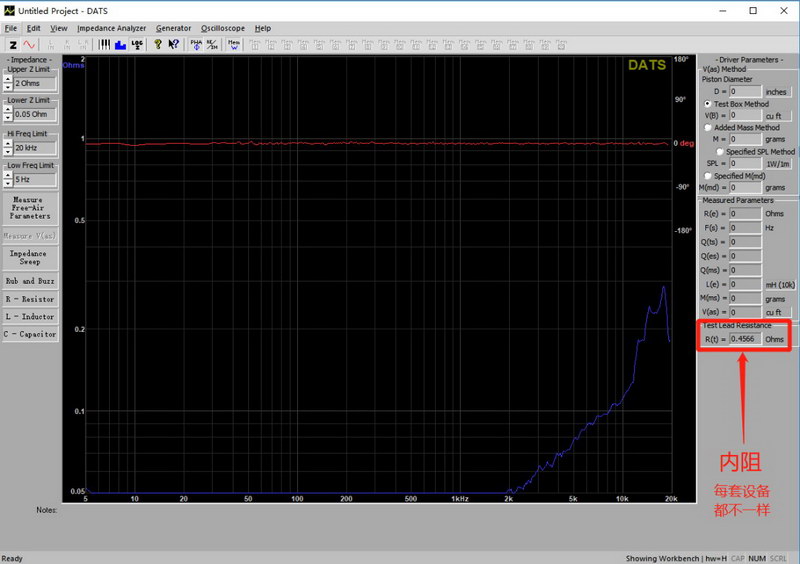Click the Test Lead Resistance R(t) field
Screen dimensions: 800x564
(x=745, y=339)
